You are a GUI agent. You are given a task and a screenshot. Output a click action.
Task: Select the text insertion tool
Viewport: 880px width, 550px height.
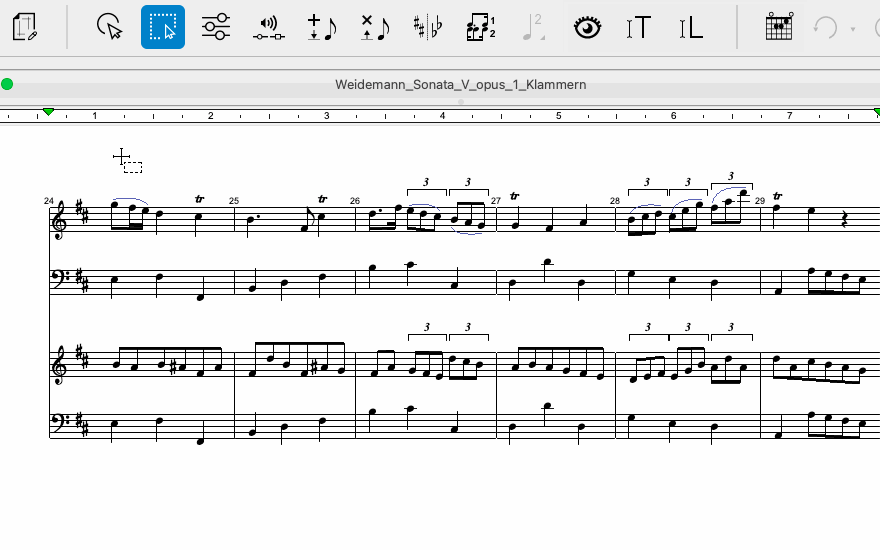pyautogui.click(x=638, y=27)
